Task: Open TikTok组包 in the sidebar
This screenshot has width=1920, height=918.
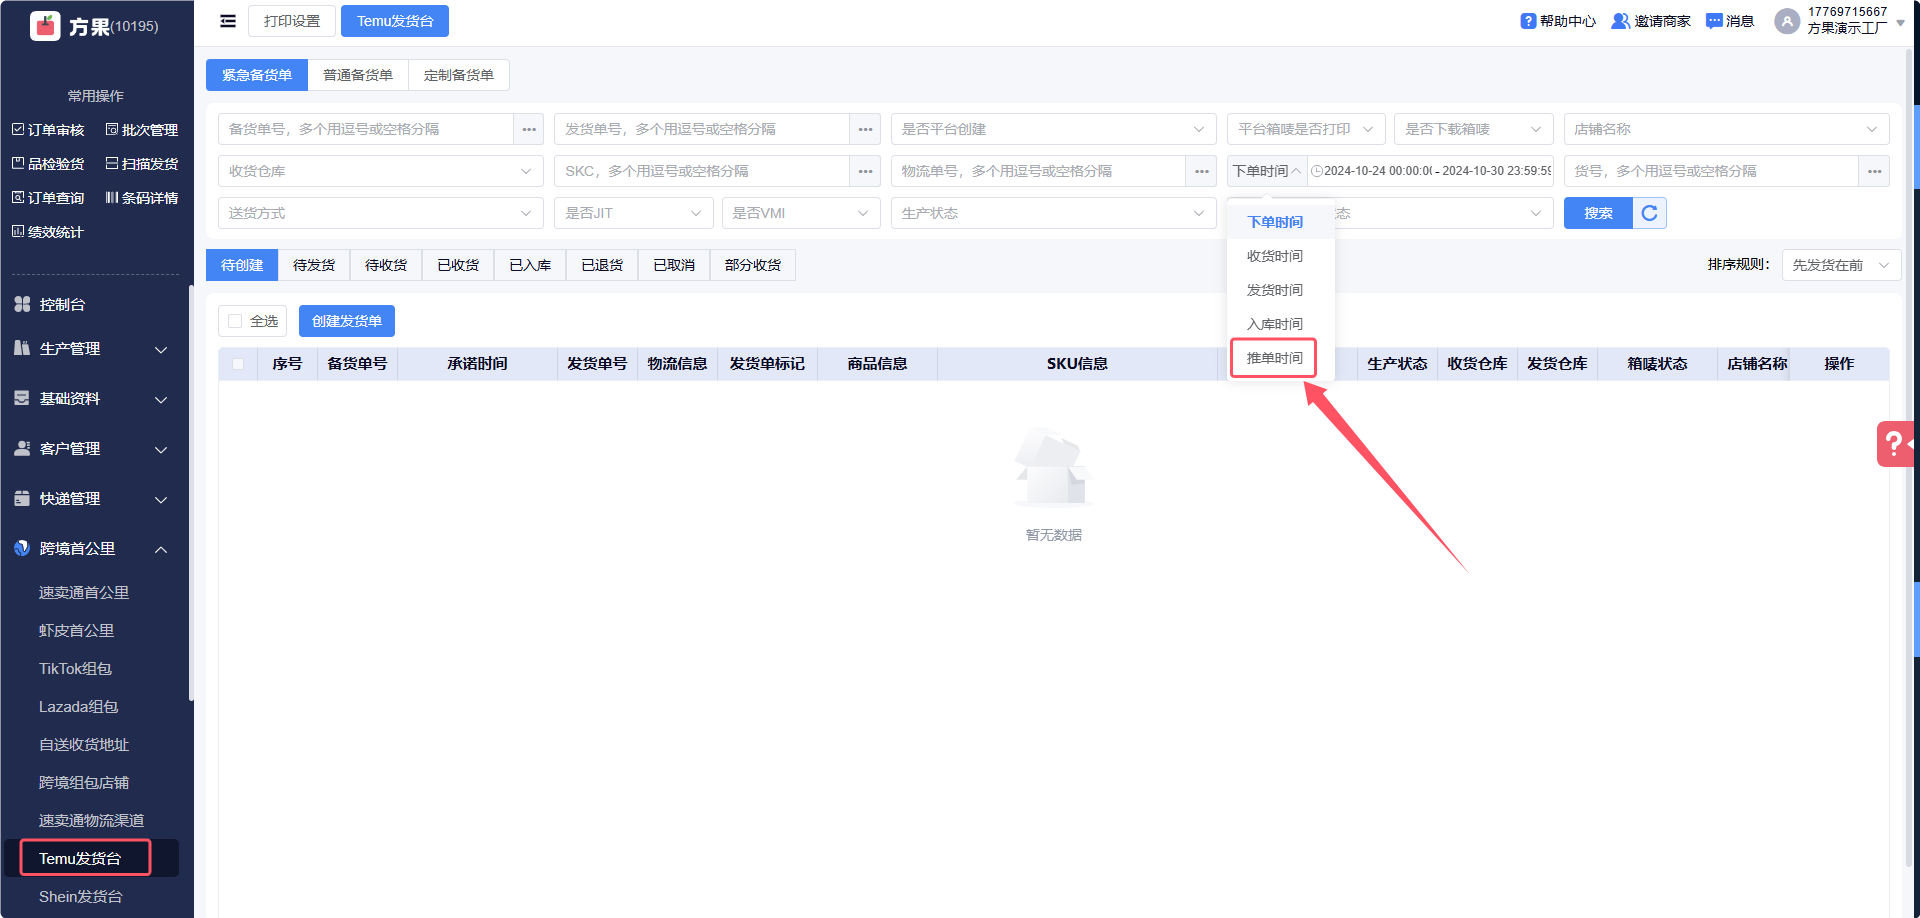Action: coord(75,669)
